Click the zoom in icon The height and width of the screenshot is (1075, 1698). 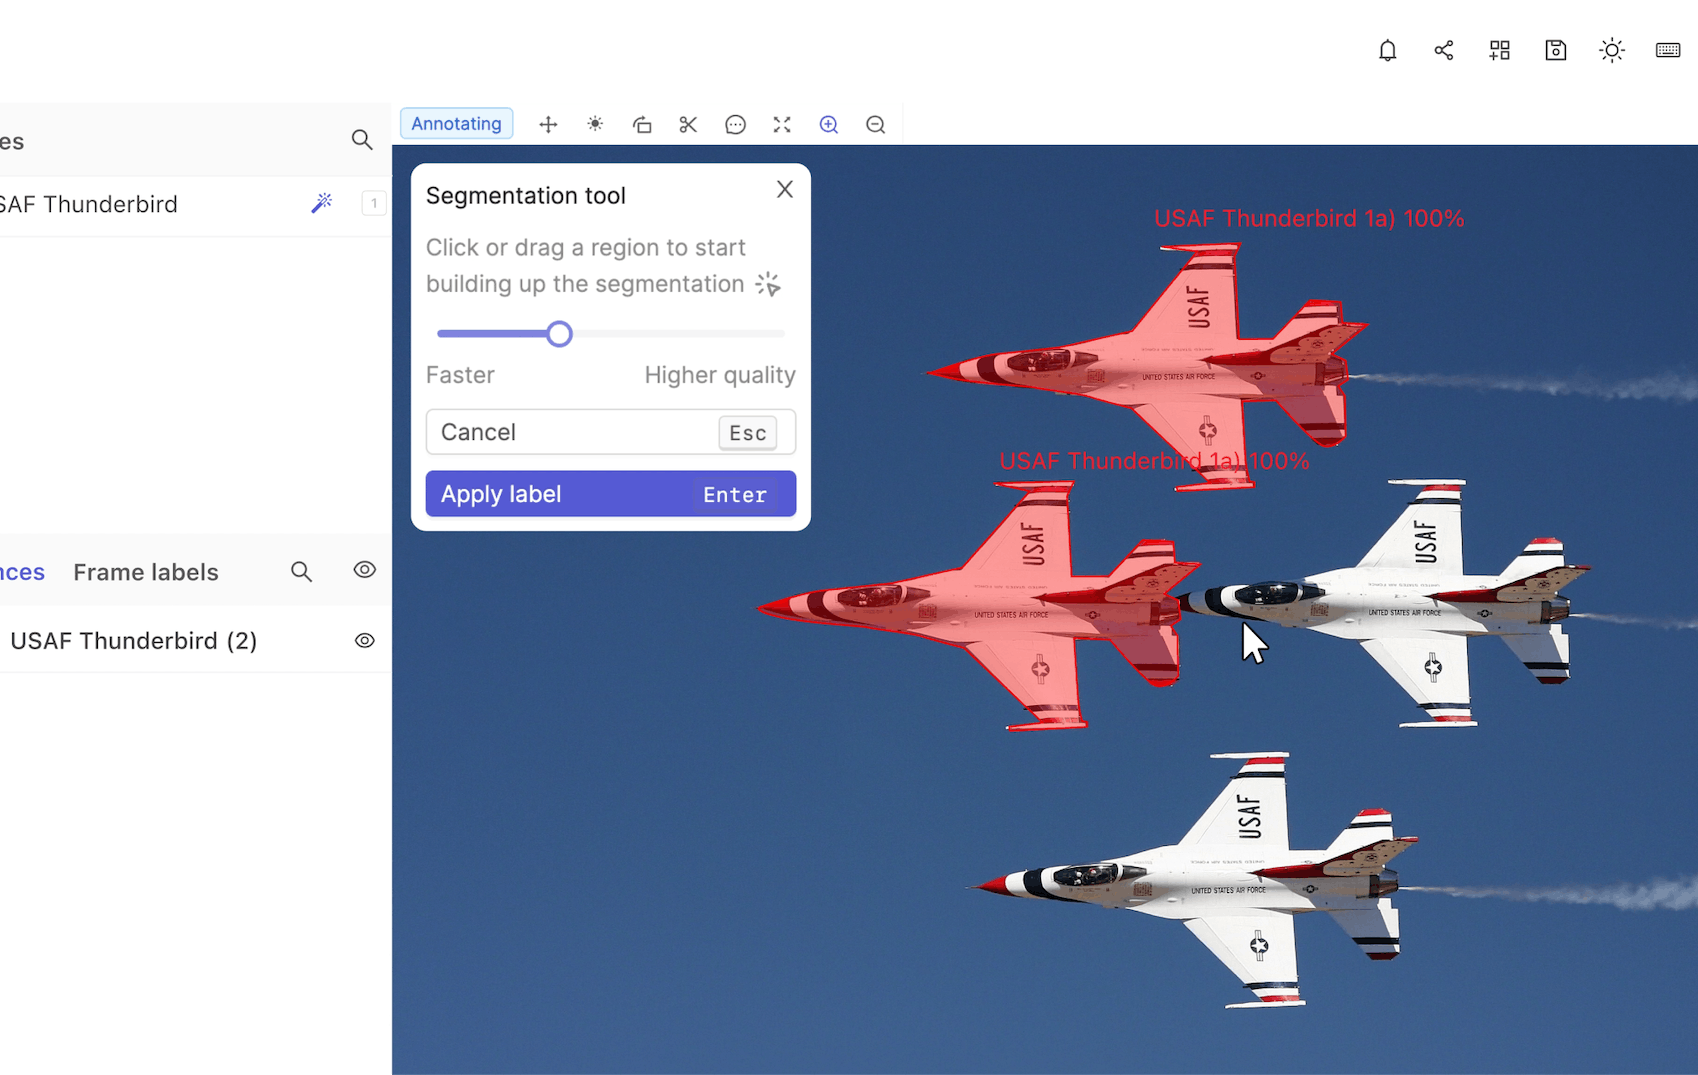(829, 124)
